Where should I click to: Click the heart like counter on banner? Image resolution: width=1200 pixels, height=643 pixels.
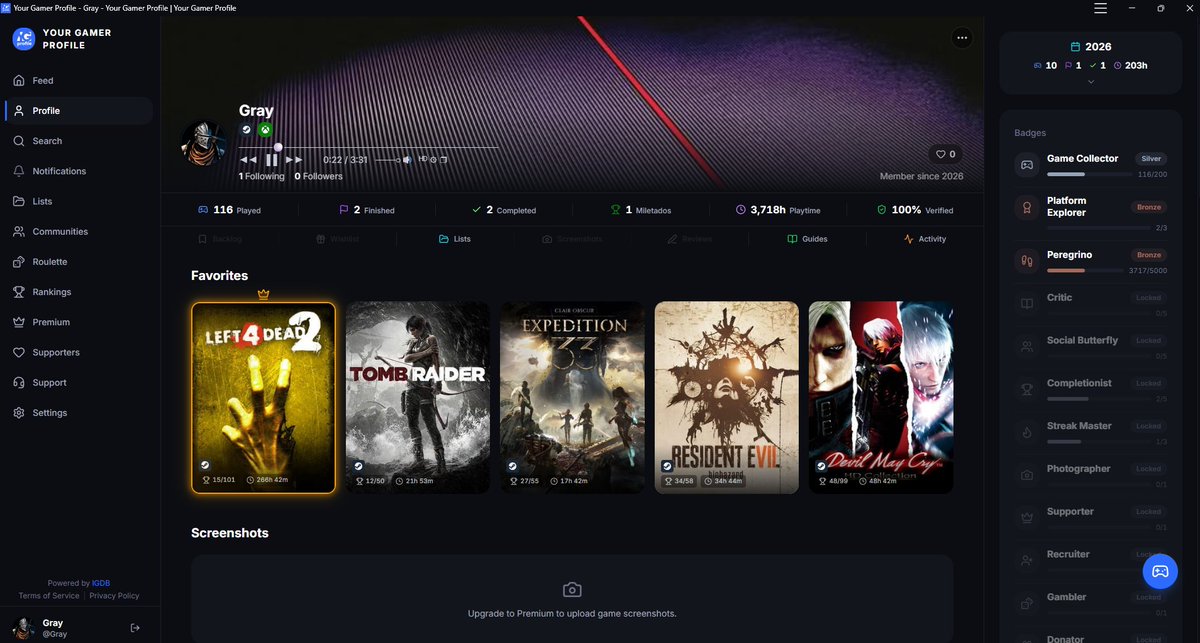(x=945, y=154)
